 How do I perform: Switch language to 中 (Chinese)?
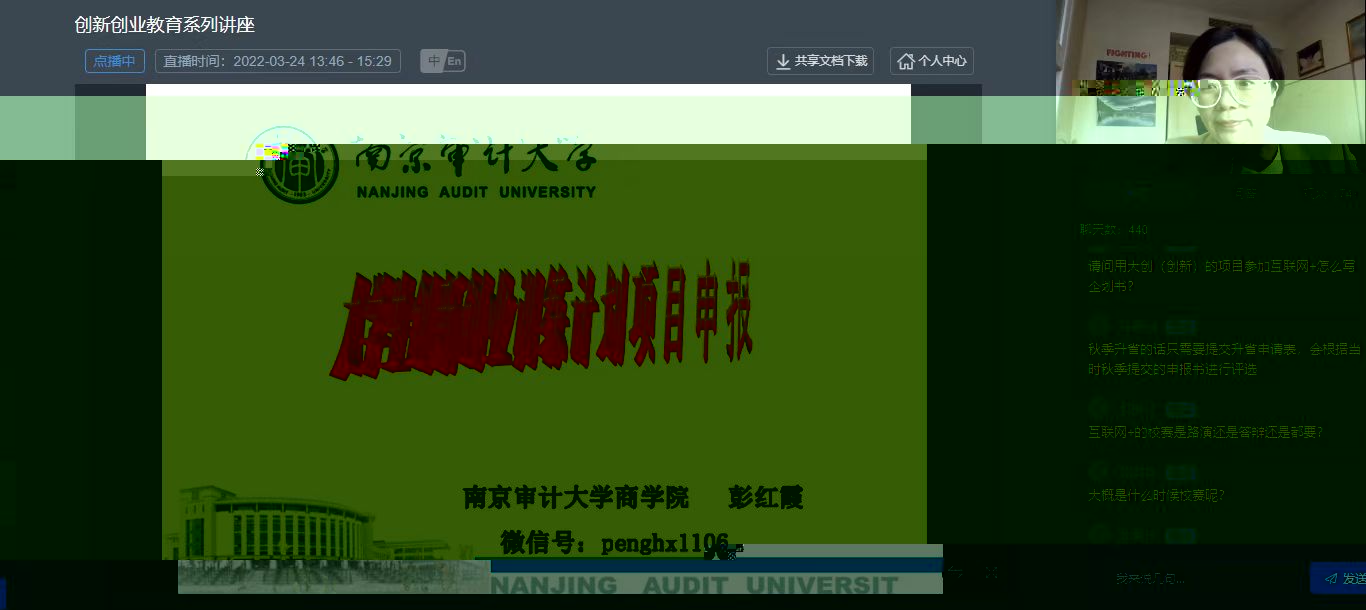point(433,61)
